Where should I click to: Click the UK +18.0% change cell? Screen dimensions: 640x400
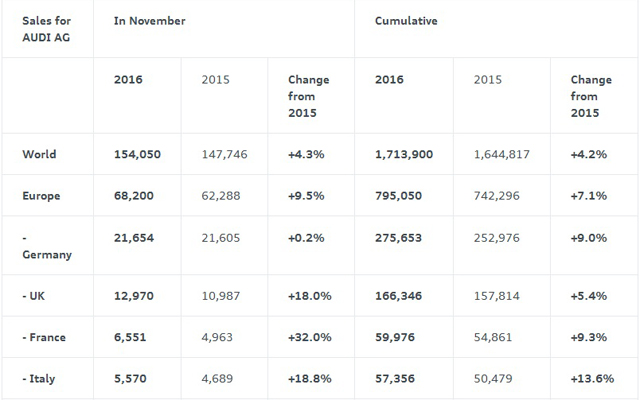(308, 295)
